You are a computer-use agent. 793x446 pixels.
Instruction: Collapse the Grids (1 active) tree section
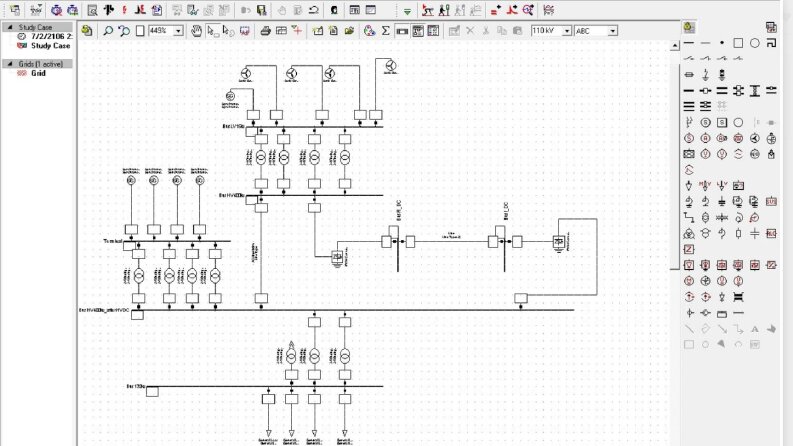click(x=10, y=64)
